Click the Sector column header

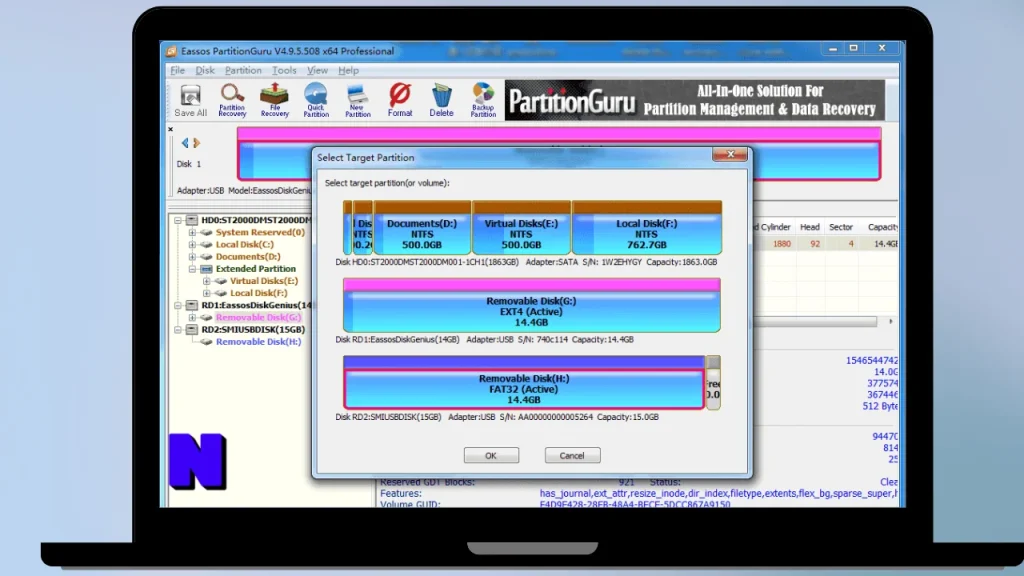coord(840,227)
